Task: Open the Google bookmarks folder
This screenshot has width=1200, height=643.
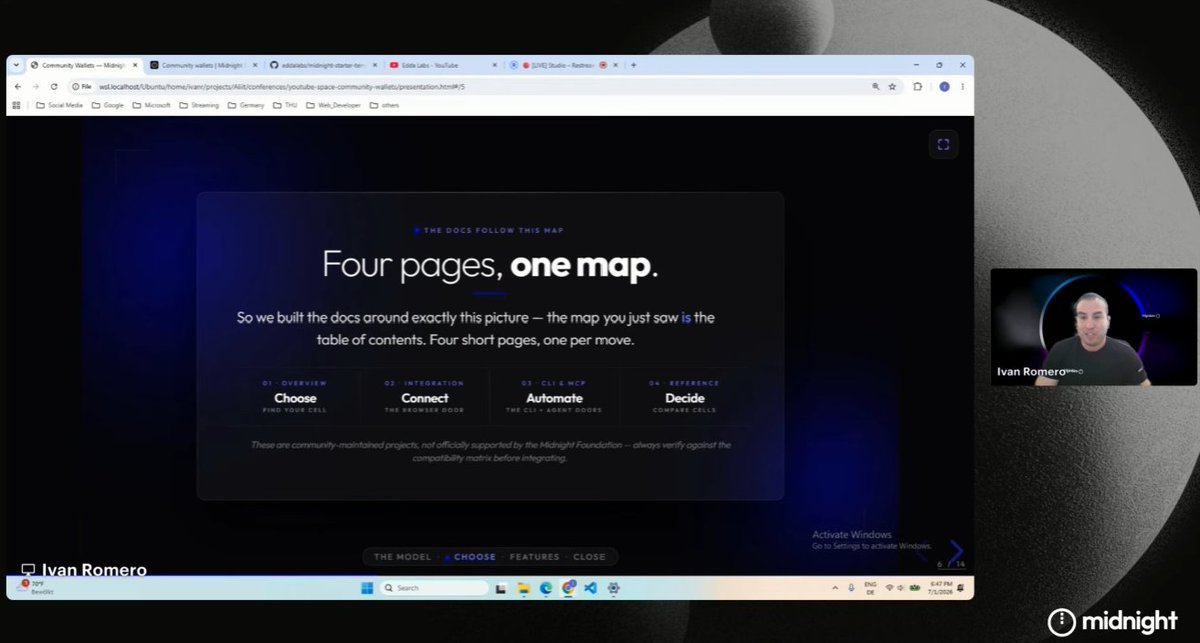Action: point(108,105)
